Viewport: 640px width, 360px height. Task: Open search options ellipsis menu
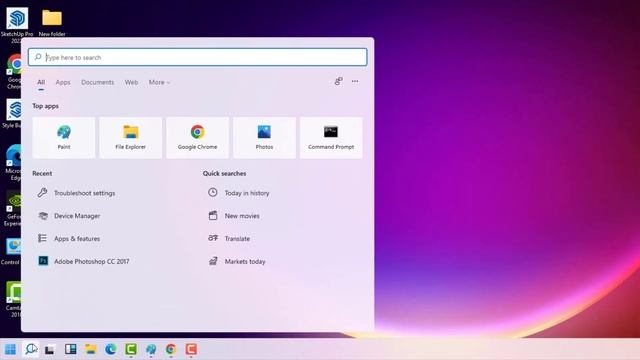pos(355,81)
